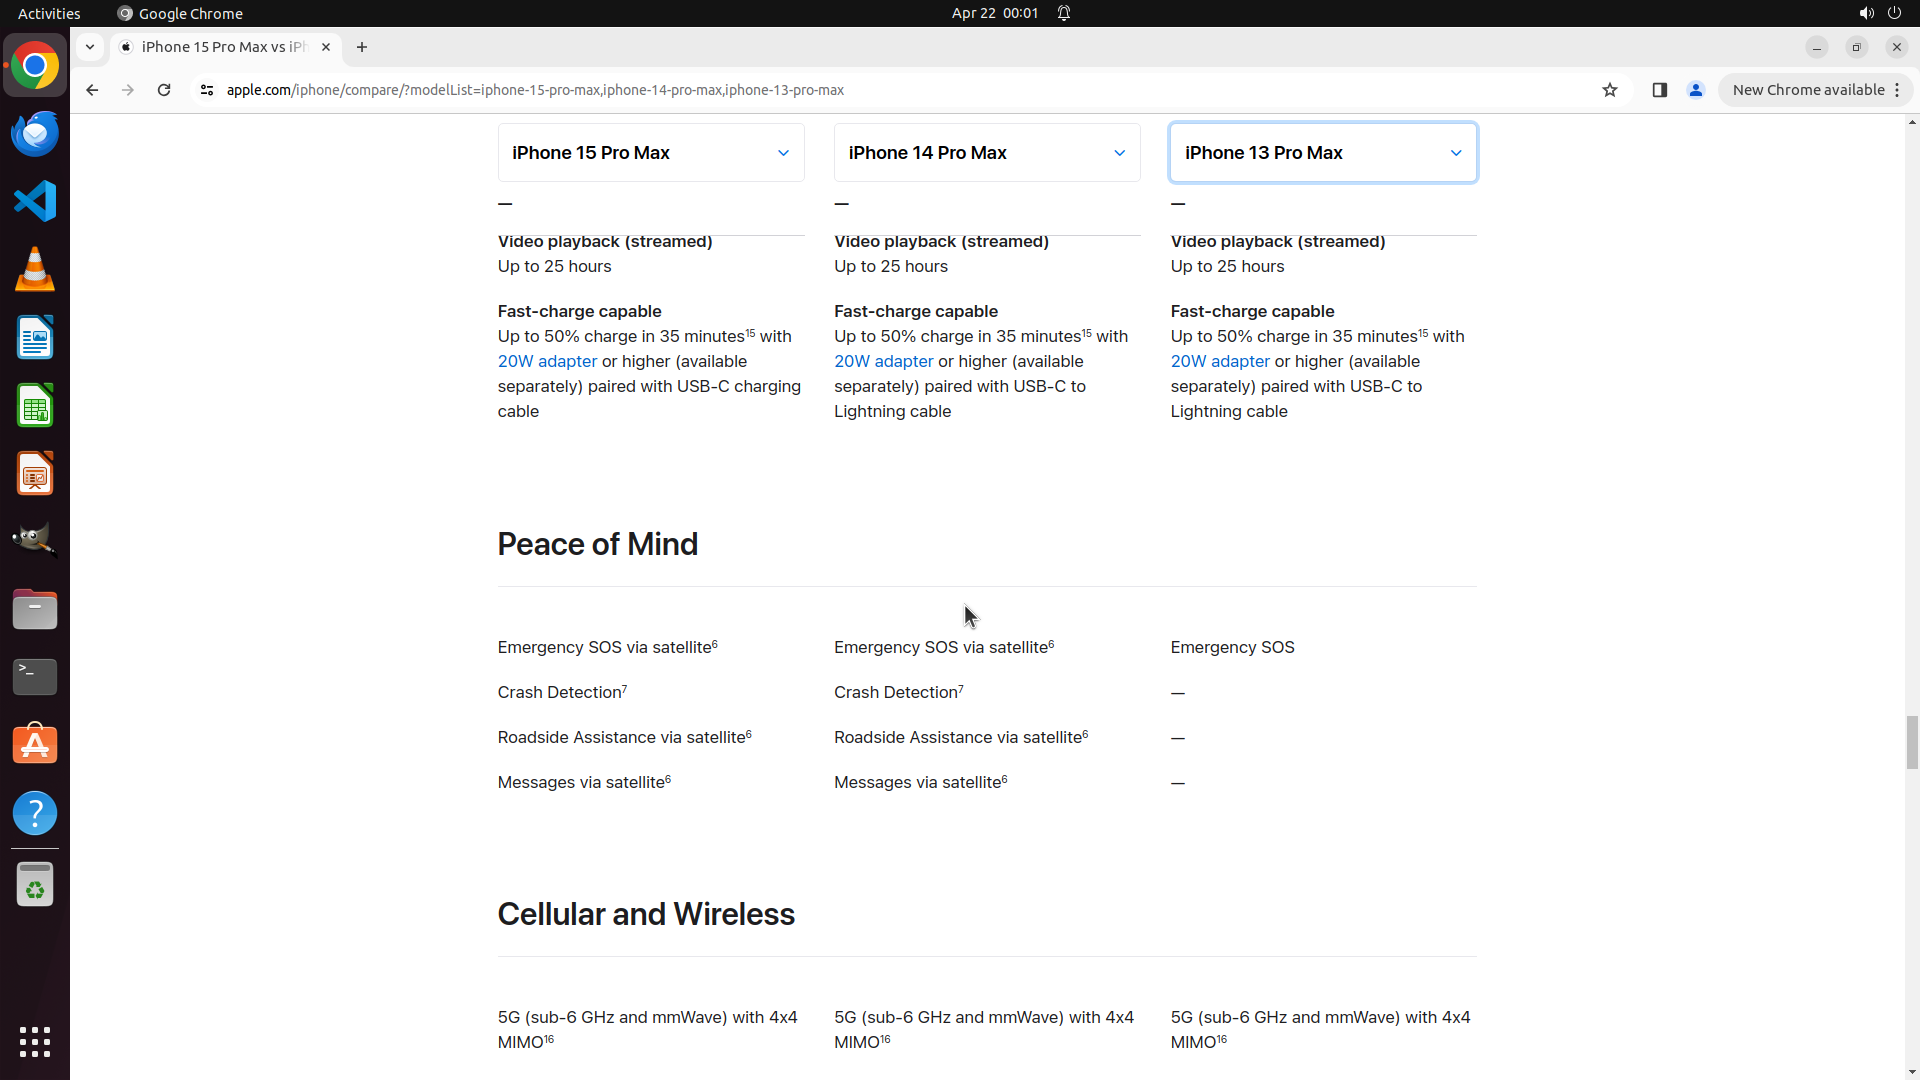Open the tab search dropdown arrow
The width and height of the screenshot is (1920, 1080).
(90, 47)
